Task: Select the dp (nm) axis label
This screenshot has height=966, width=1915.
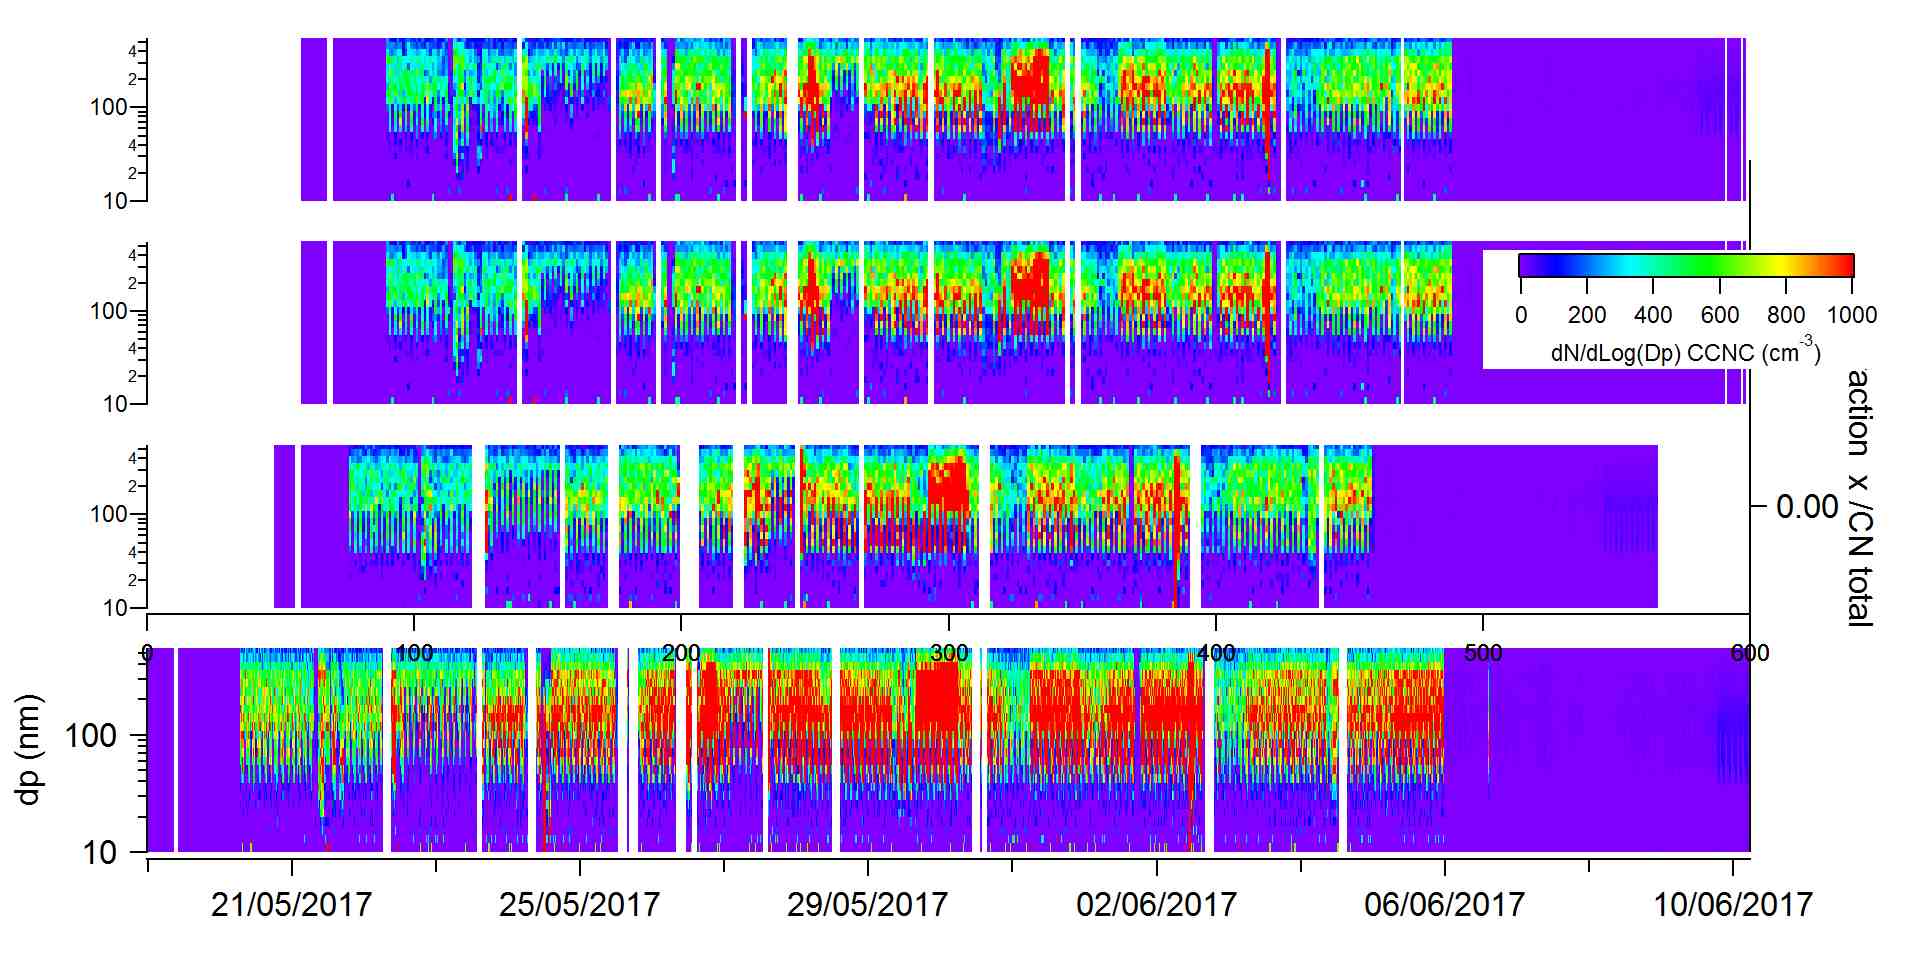Action: [29, 749]
